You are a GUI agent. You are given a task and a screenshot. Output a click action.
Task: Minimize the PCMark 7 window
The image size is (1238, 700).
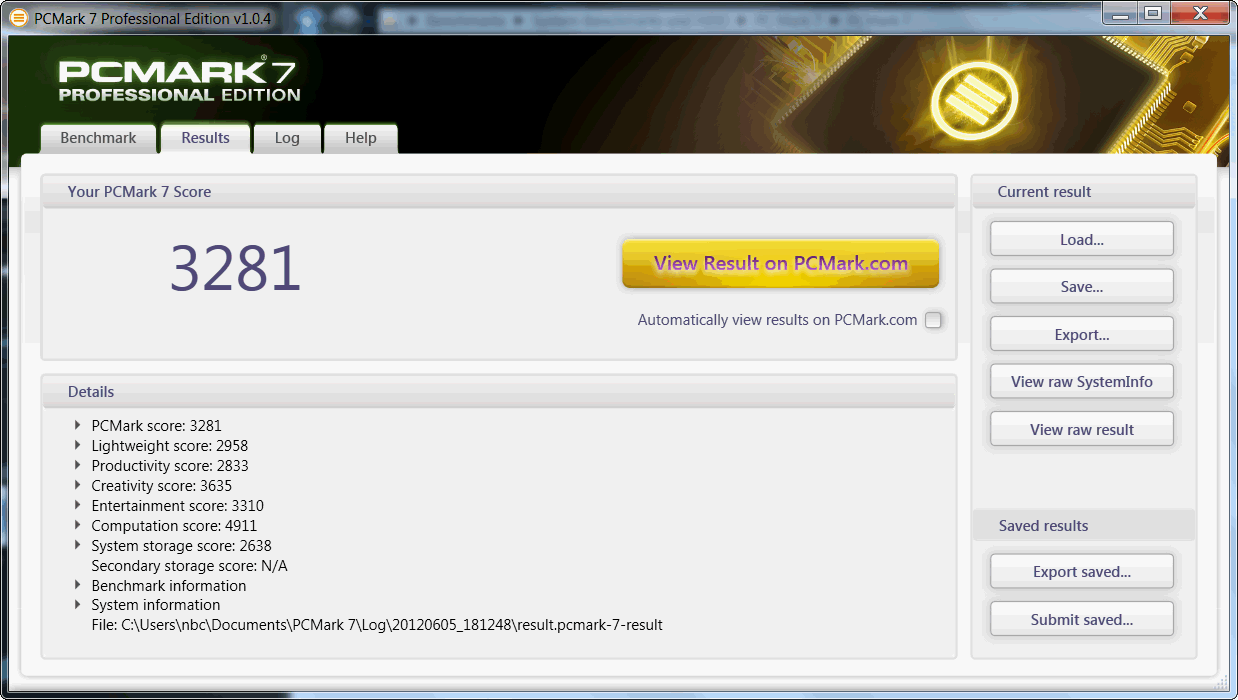(1122, 13)
